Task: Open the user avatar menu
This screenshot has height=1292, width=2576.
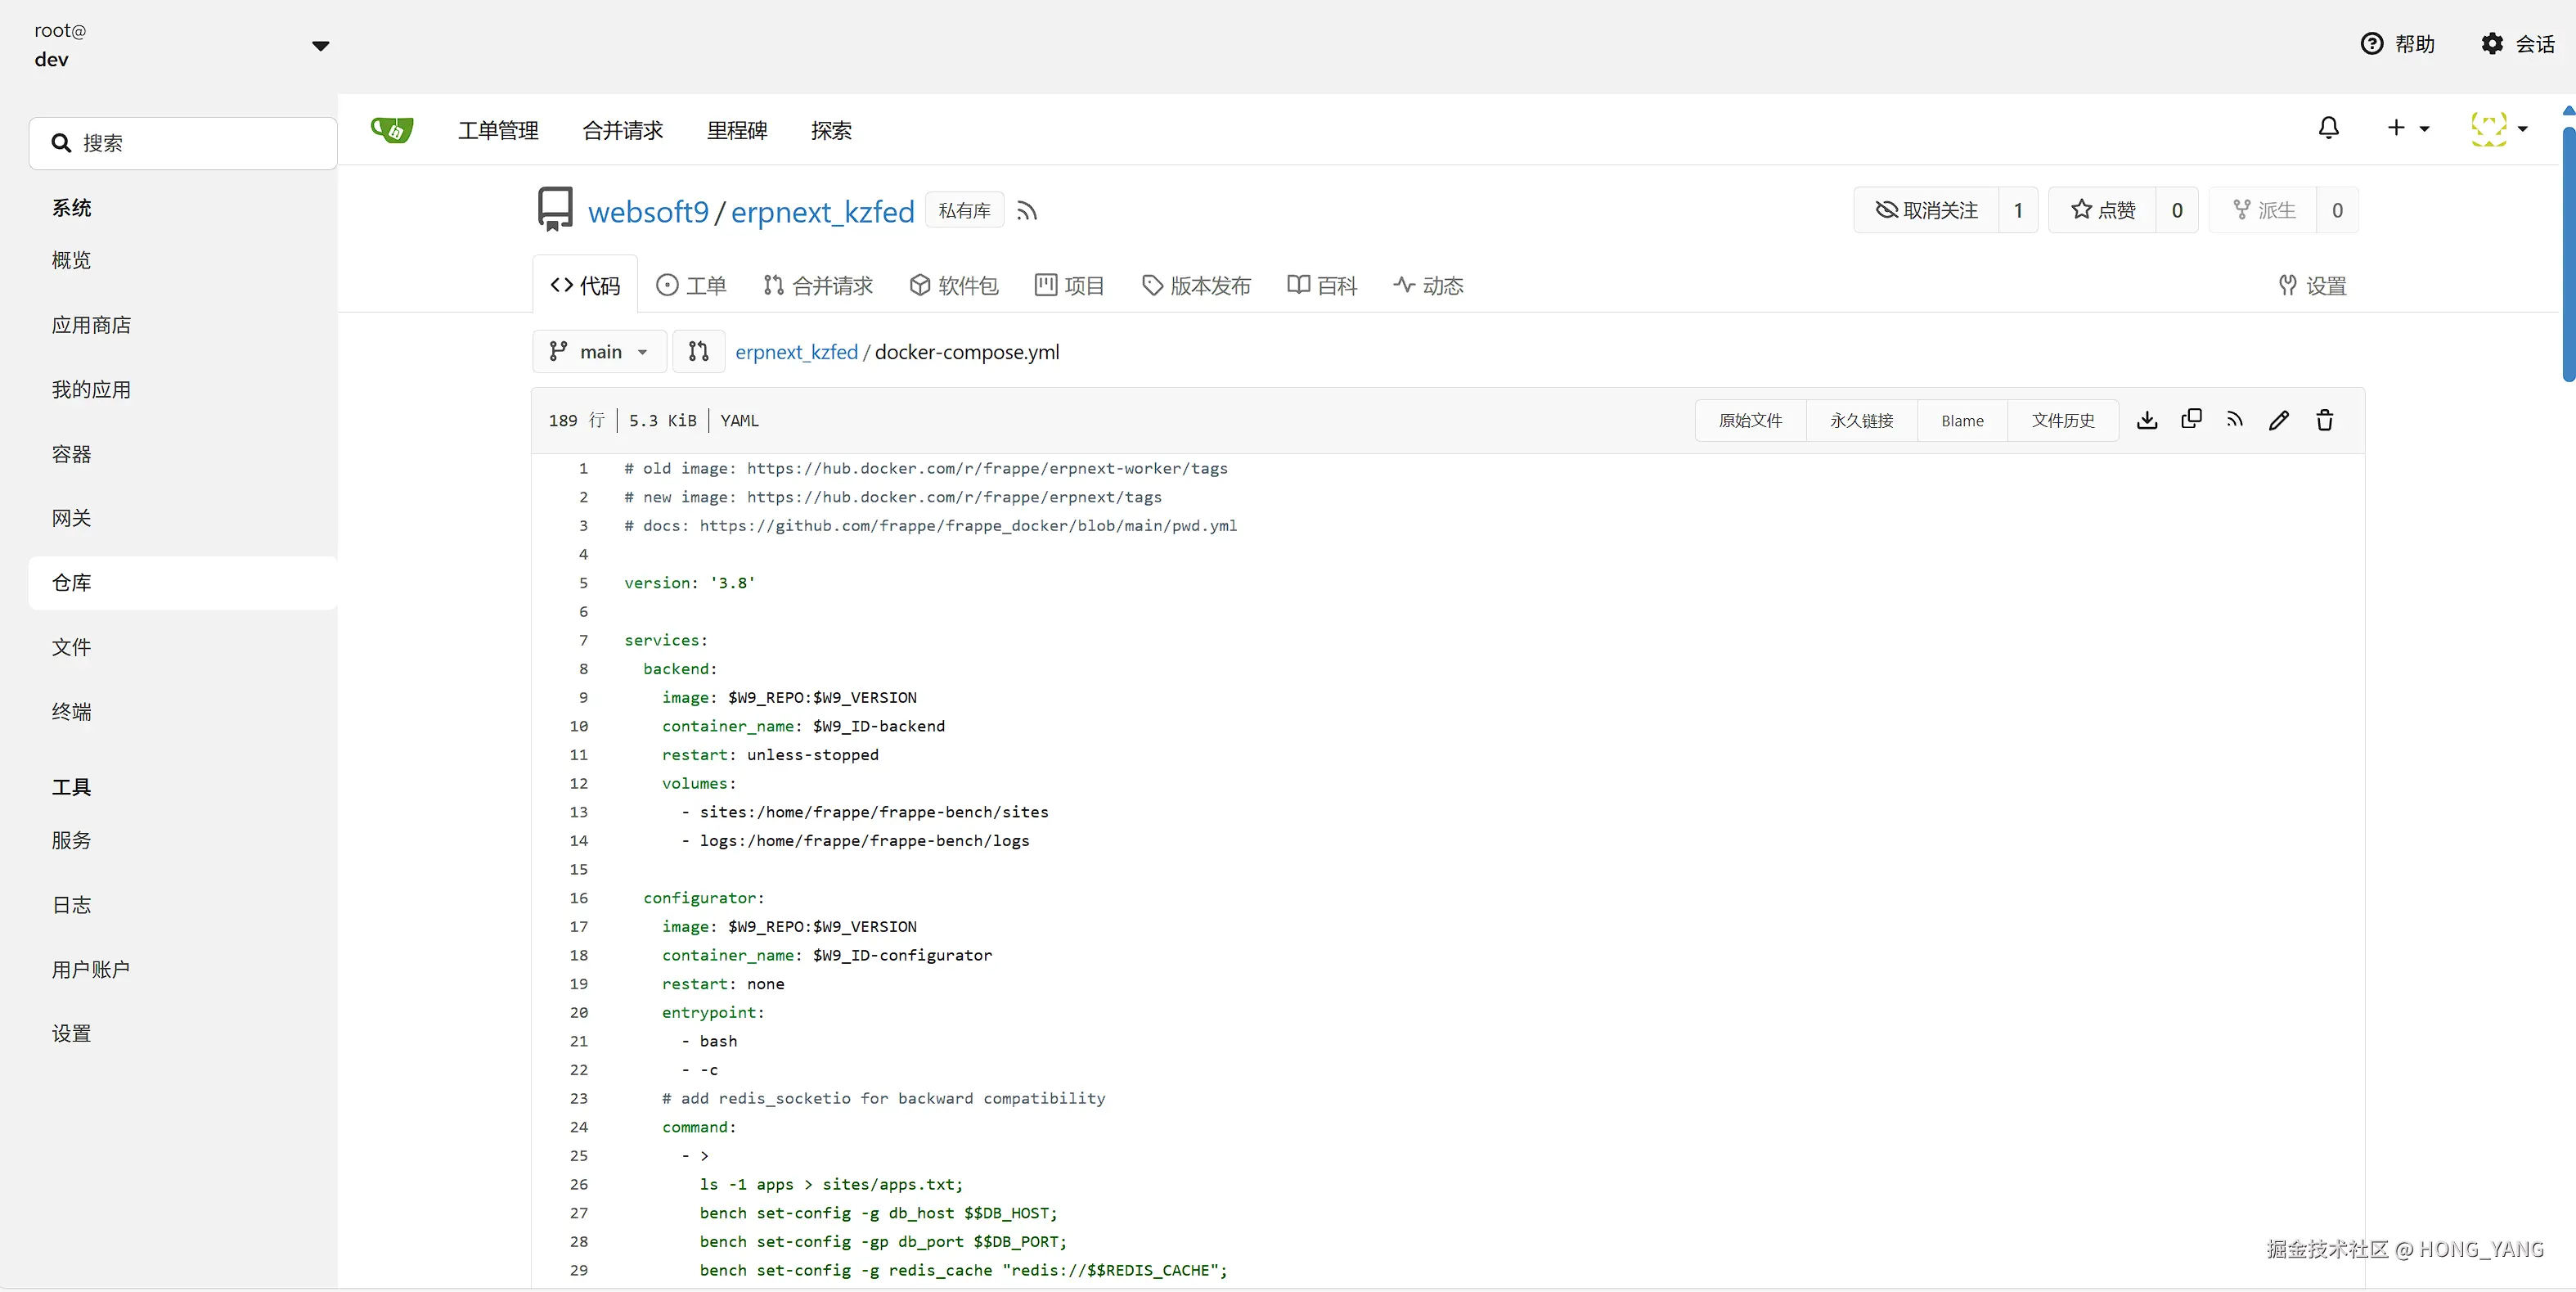Action: 2498,128
